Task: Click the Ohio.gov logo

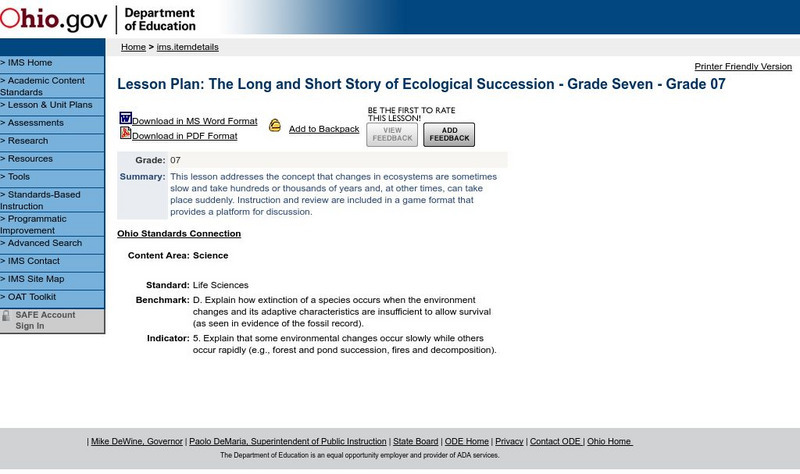Action: point(54,18)
